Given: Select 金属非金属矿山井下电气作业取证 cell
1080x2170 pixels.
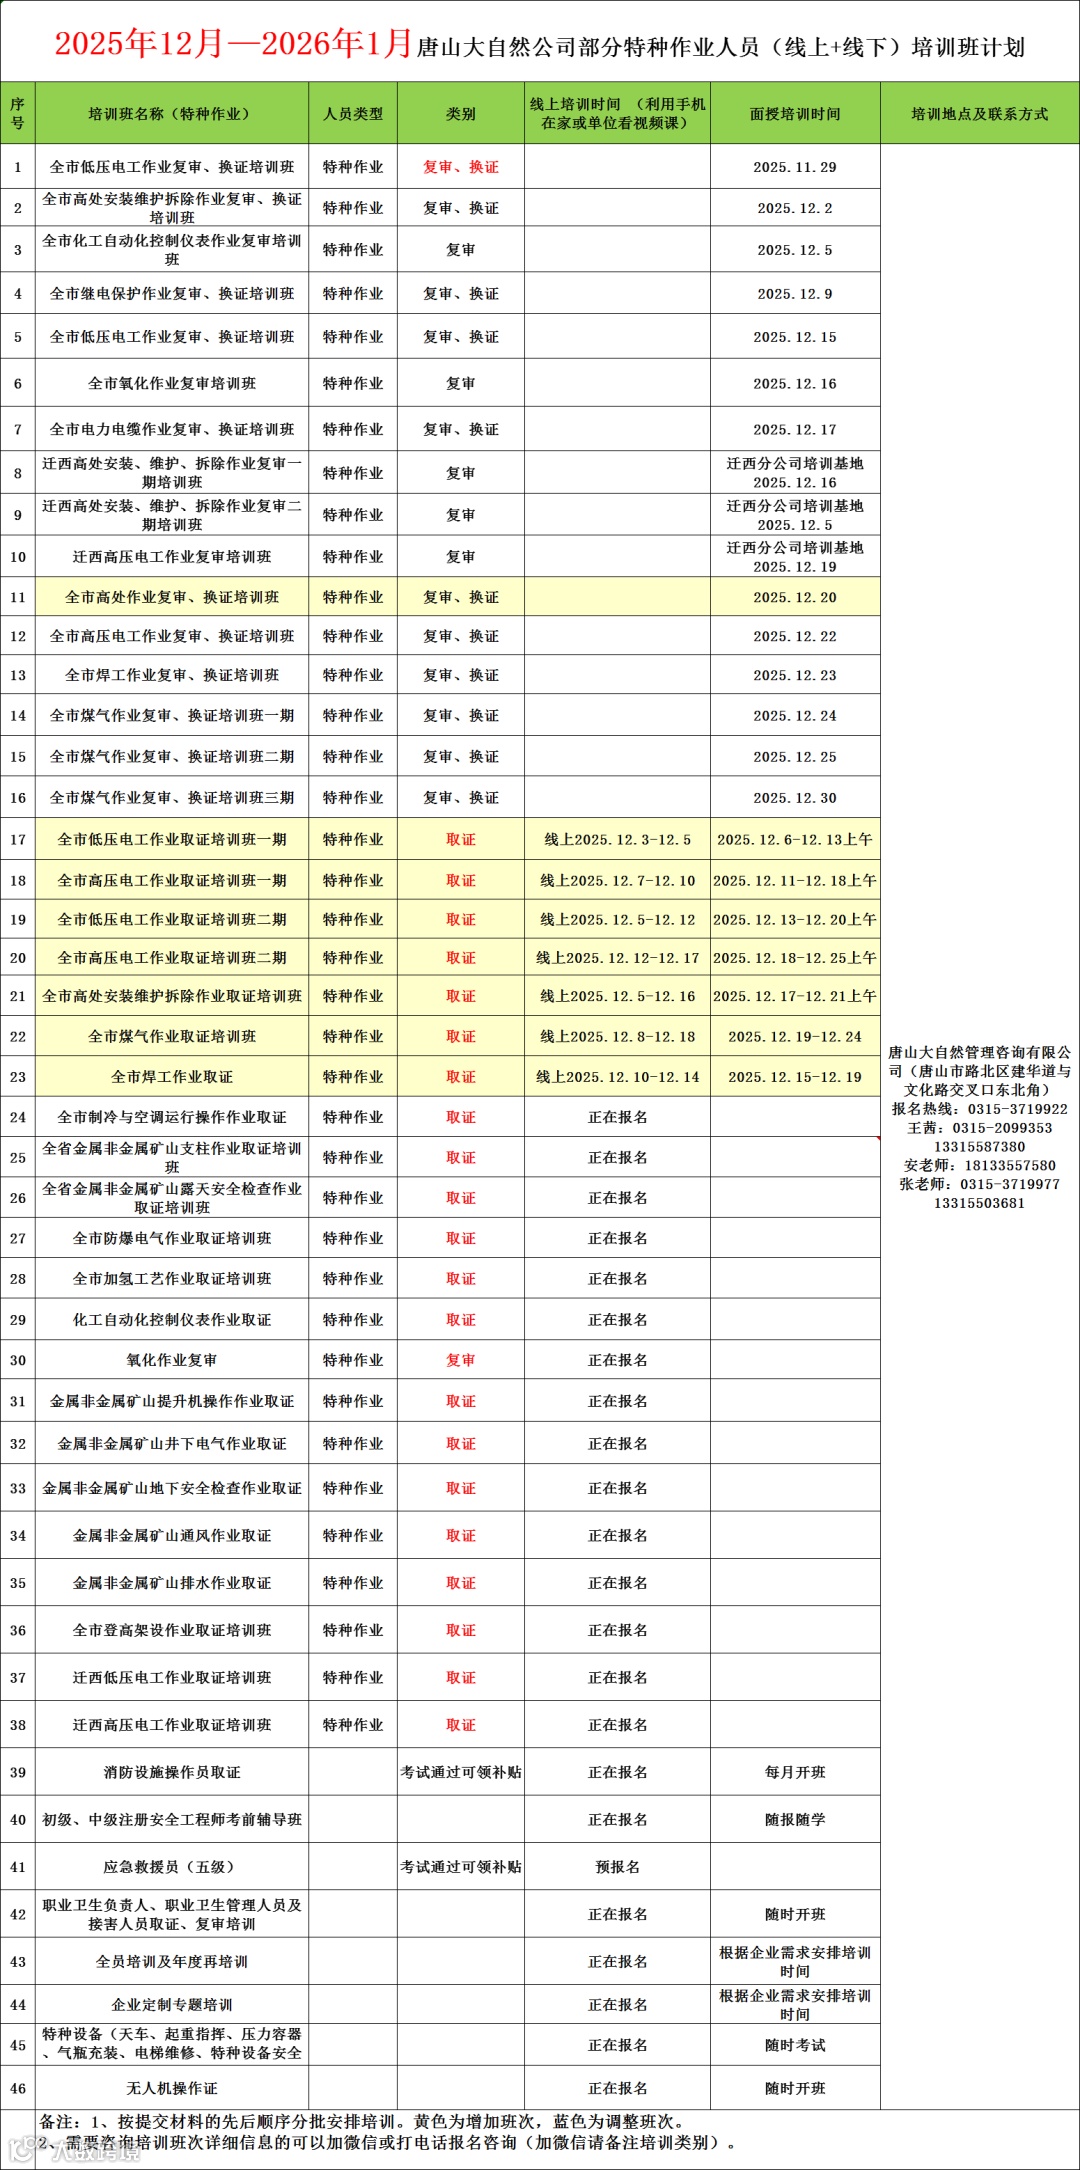Looking at the screenshot, I should click(172, 1443).
